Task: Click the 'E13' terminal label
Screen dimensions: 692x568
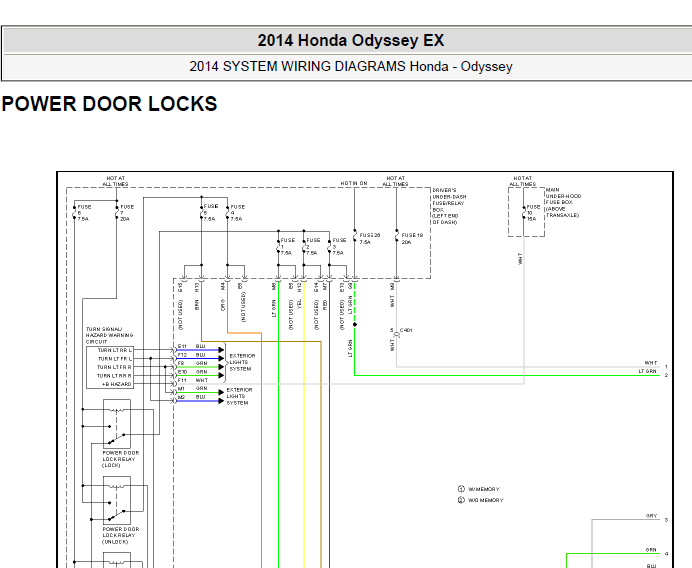Action: (x=342, y=287)
